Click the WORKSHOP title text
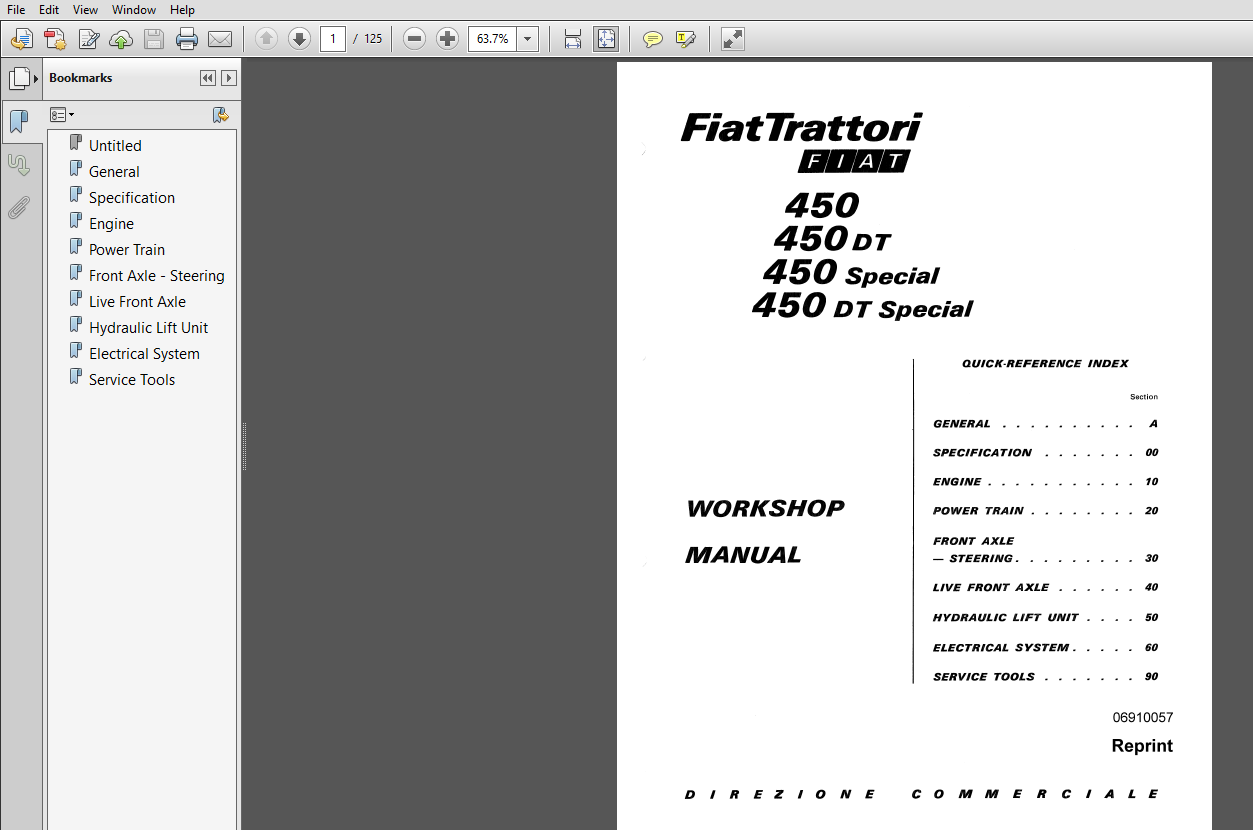1253x830 pixels. click(765, 508)
